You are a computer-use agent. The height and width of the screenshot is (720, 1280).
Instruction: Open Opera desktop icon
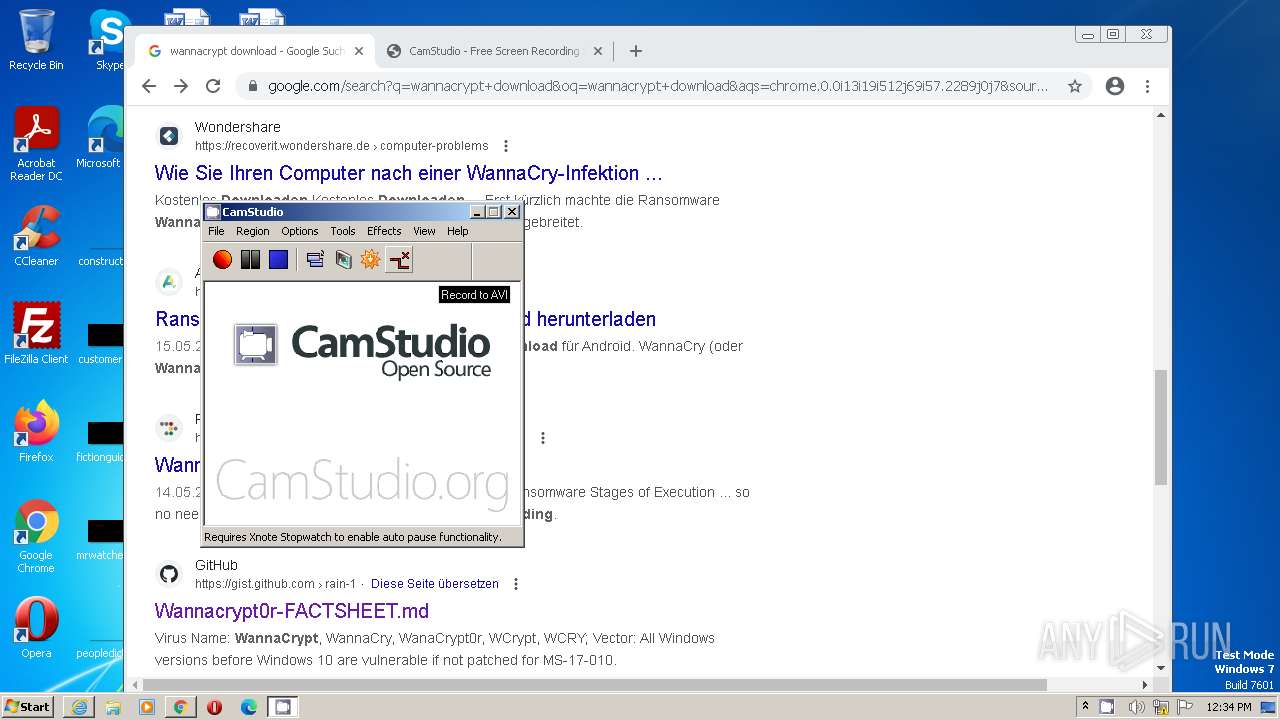[36, 627]
